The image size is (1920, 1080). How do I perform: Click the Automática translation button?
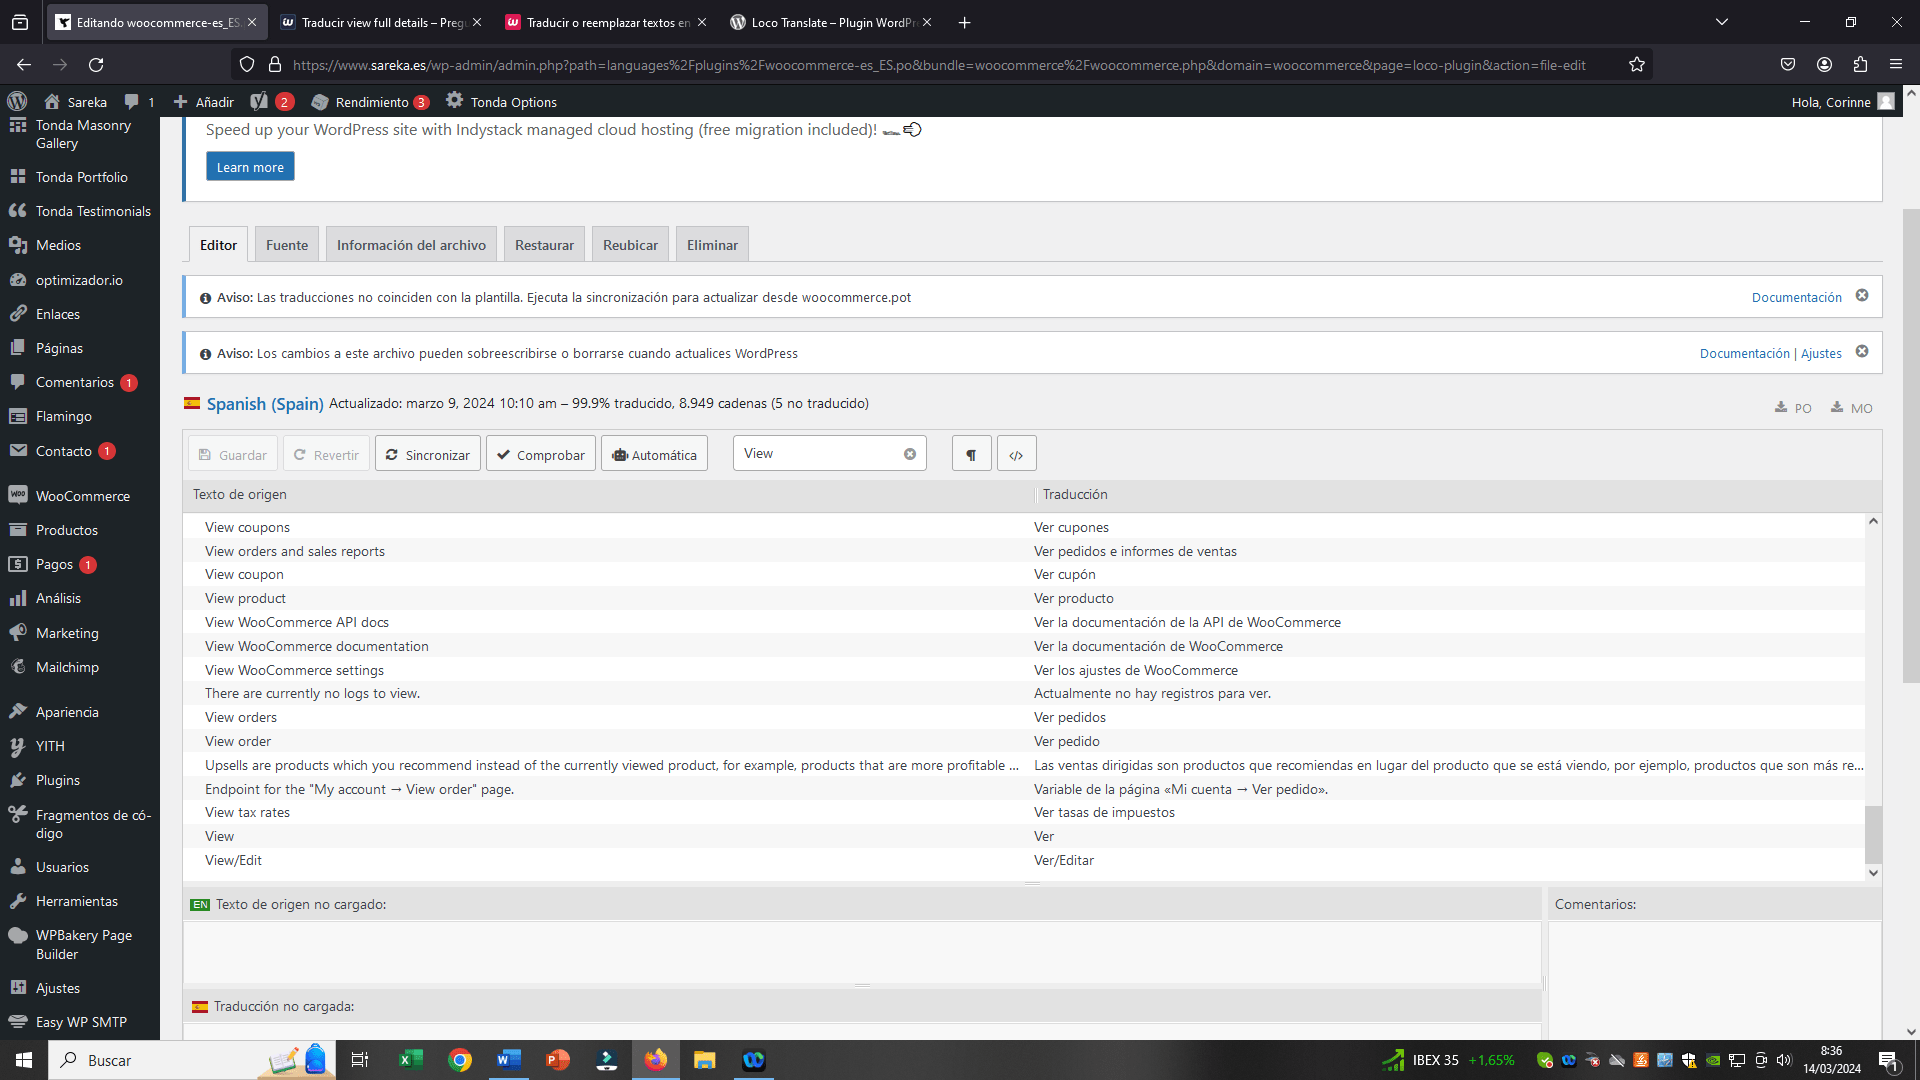tap(654, 454)
